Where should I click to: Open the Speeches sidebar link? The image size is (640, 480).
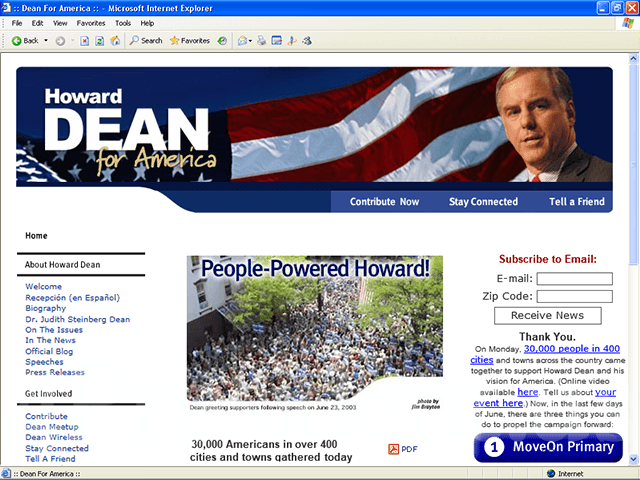tap(44, 362)
